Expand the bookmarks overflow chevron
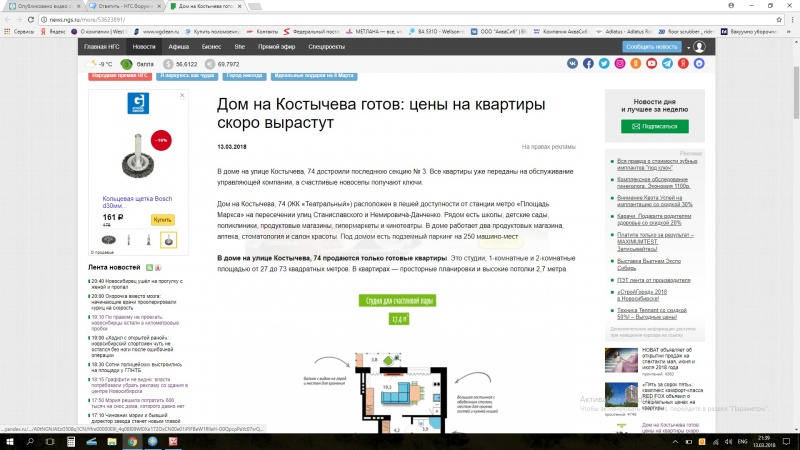 [789, 32]
